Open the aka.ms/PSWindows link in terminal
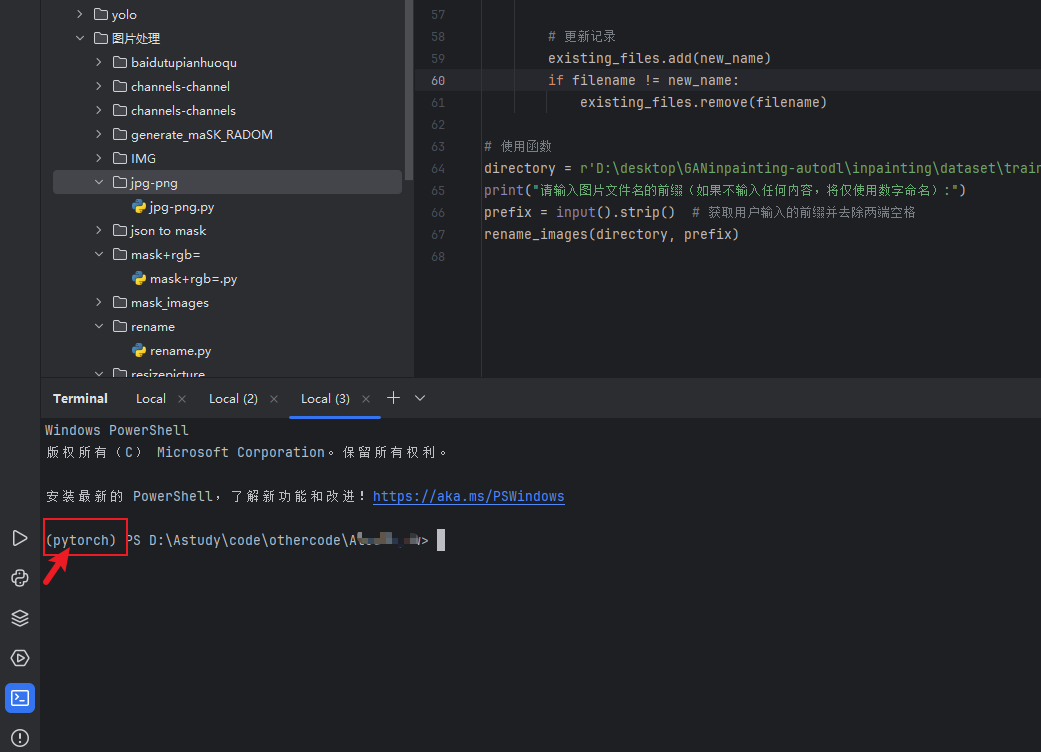Screen dimensions: 1041x752 [468, 495]
